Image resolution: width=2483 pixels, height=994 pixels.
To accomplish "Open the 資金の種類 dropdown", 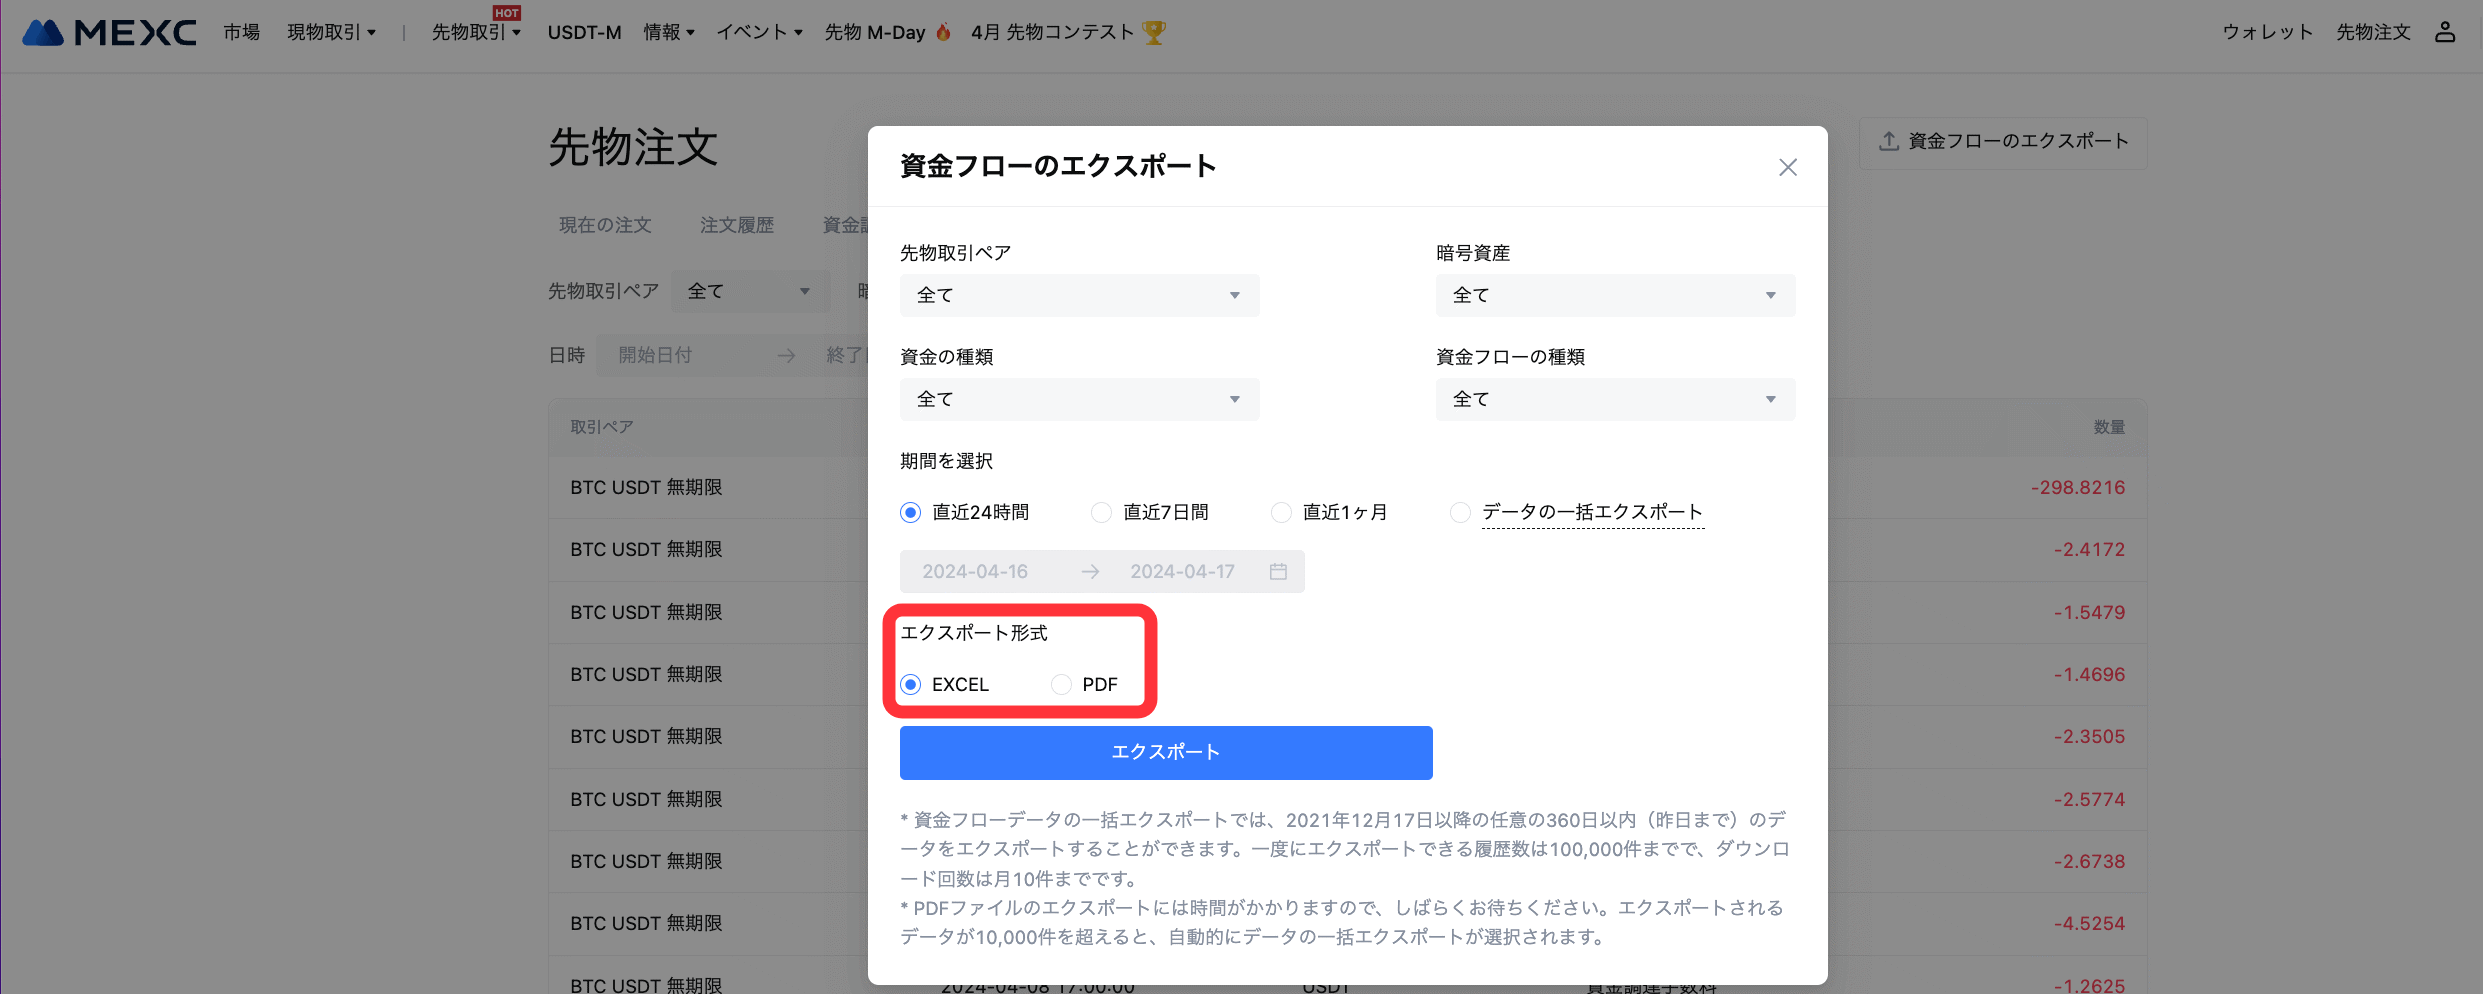I will (x=1078, y=399).
